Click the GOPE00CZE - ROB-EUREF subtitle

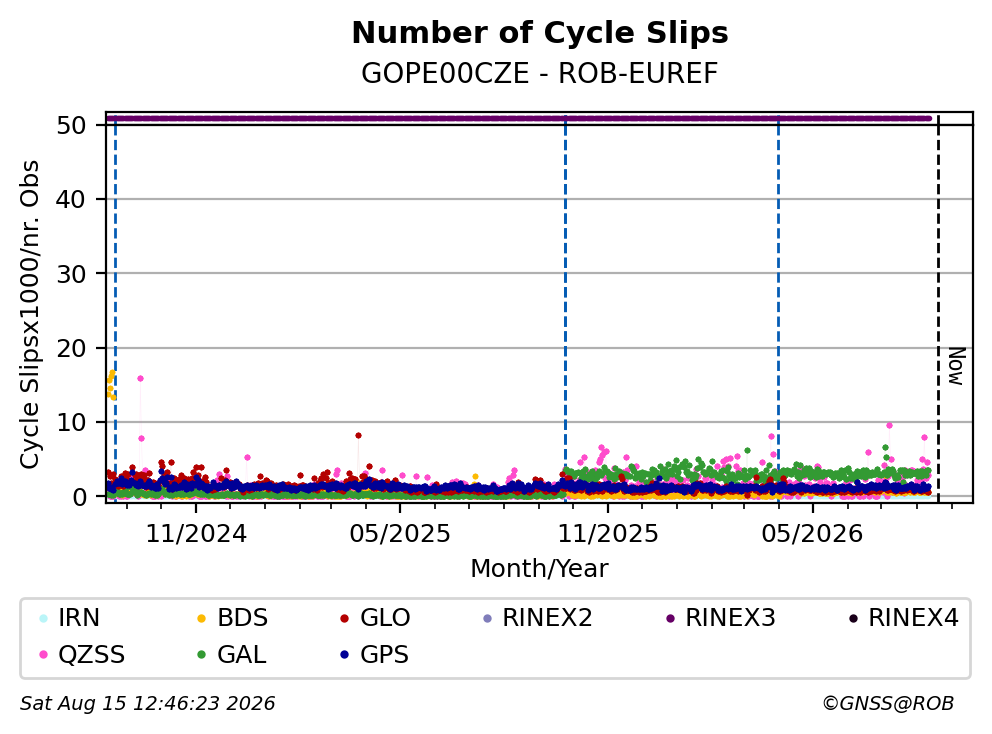pos(540,73)
